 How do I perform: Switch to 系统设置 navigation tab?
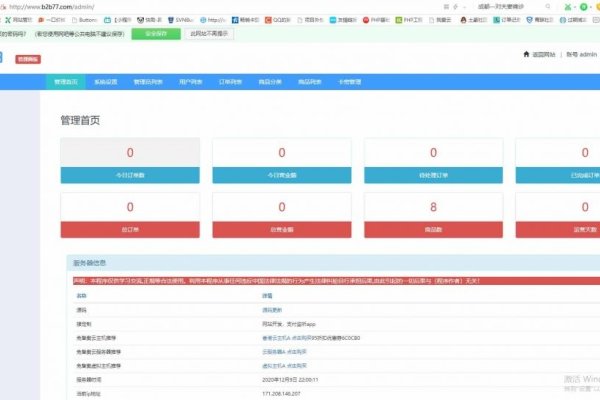(105, 81)
